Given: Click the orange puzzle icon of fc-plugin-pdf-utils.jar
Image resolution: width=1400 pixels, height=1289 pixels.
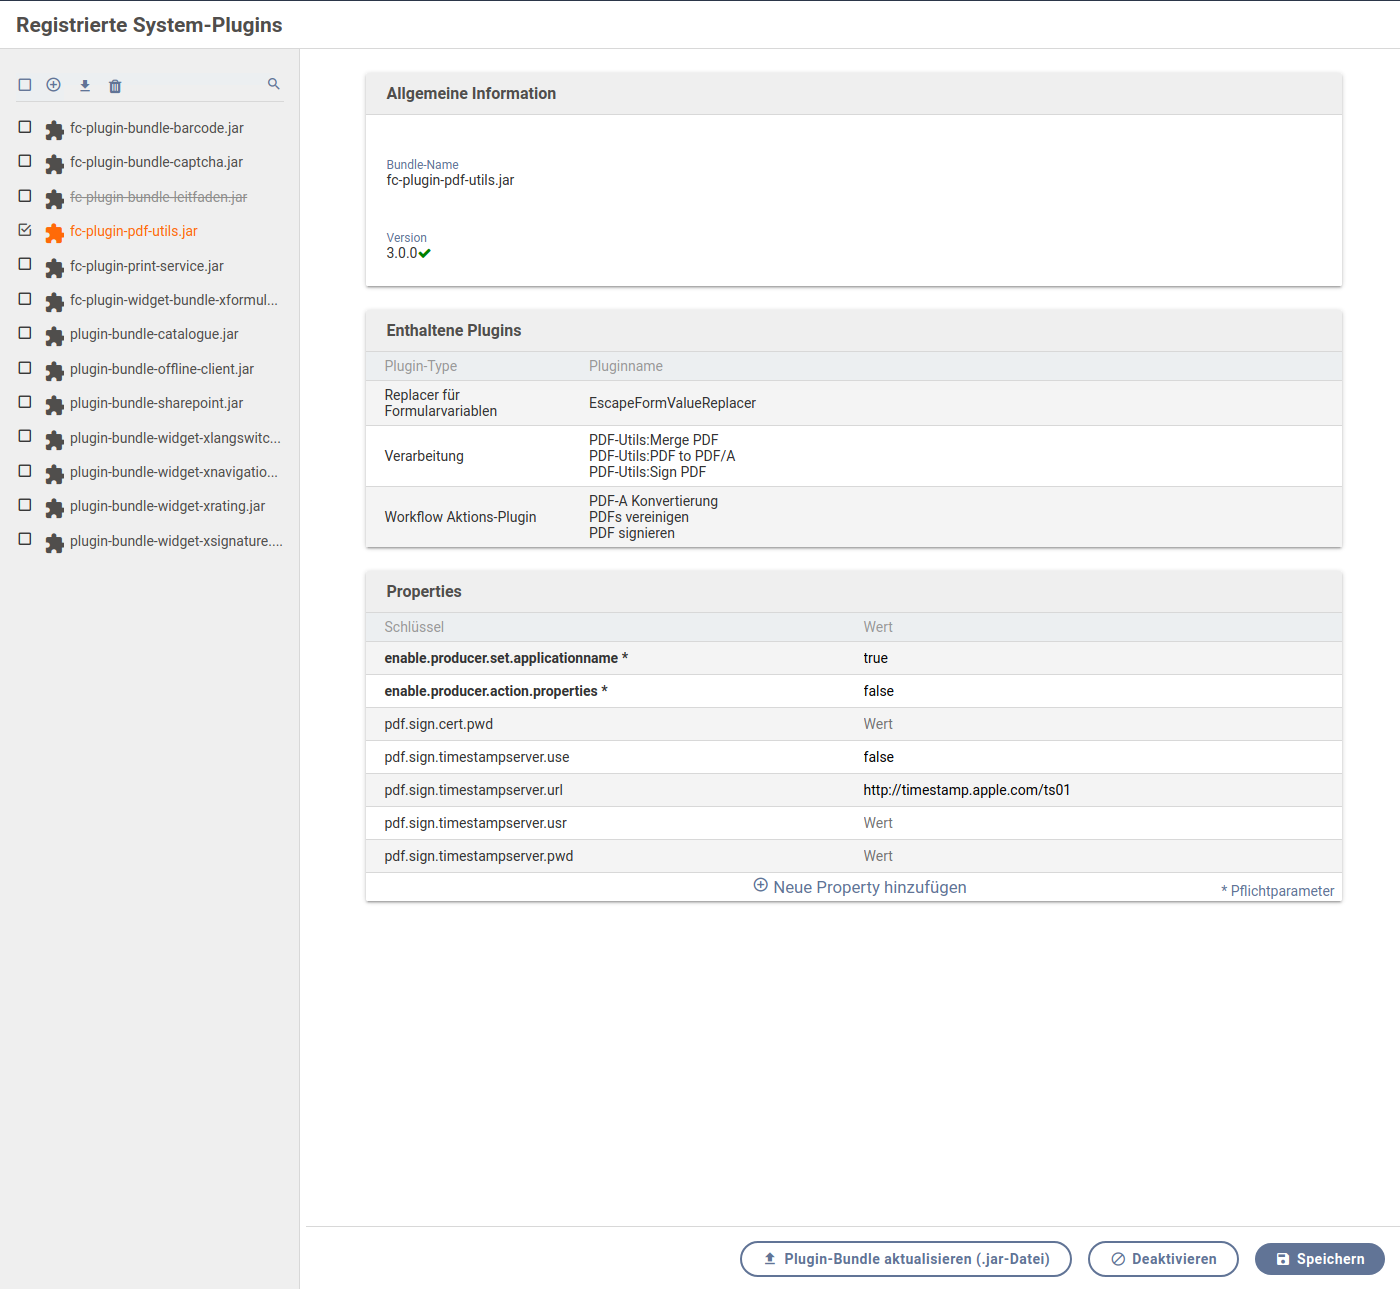Looking at the screenshot, I should [x=54, y=233].
